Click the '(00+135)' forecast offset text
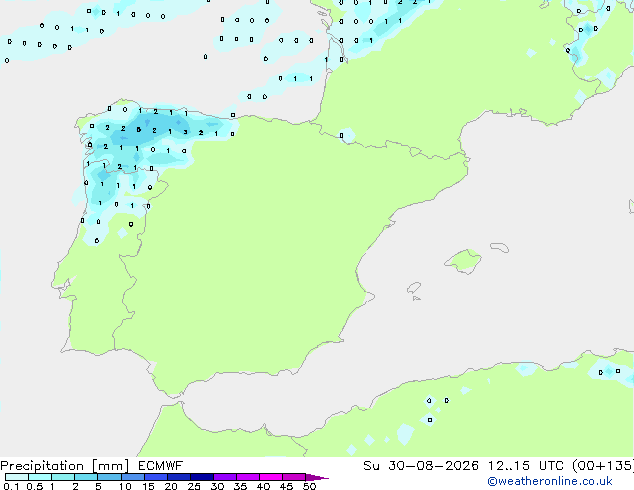Viewport: 634px width, 490px height. click(x=603, y=466)
